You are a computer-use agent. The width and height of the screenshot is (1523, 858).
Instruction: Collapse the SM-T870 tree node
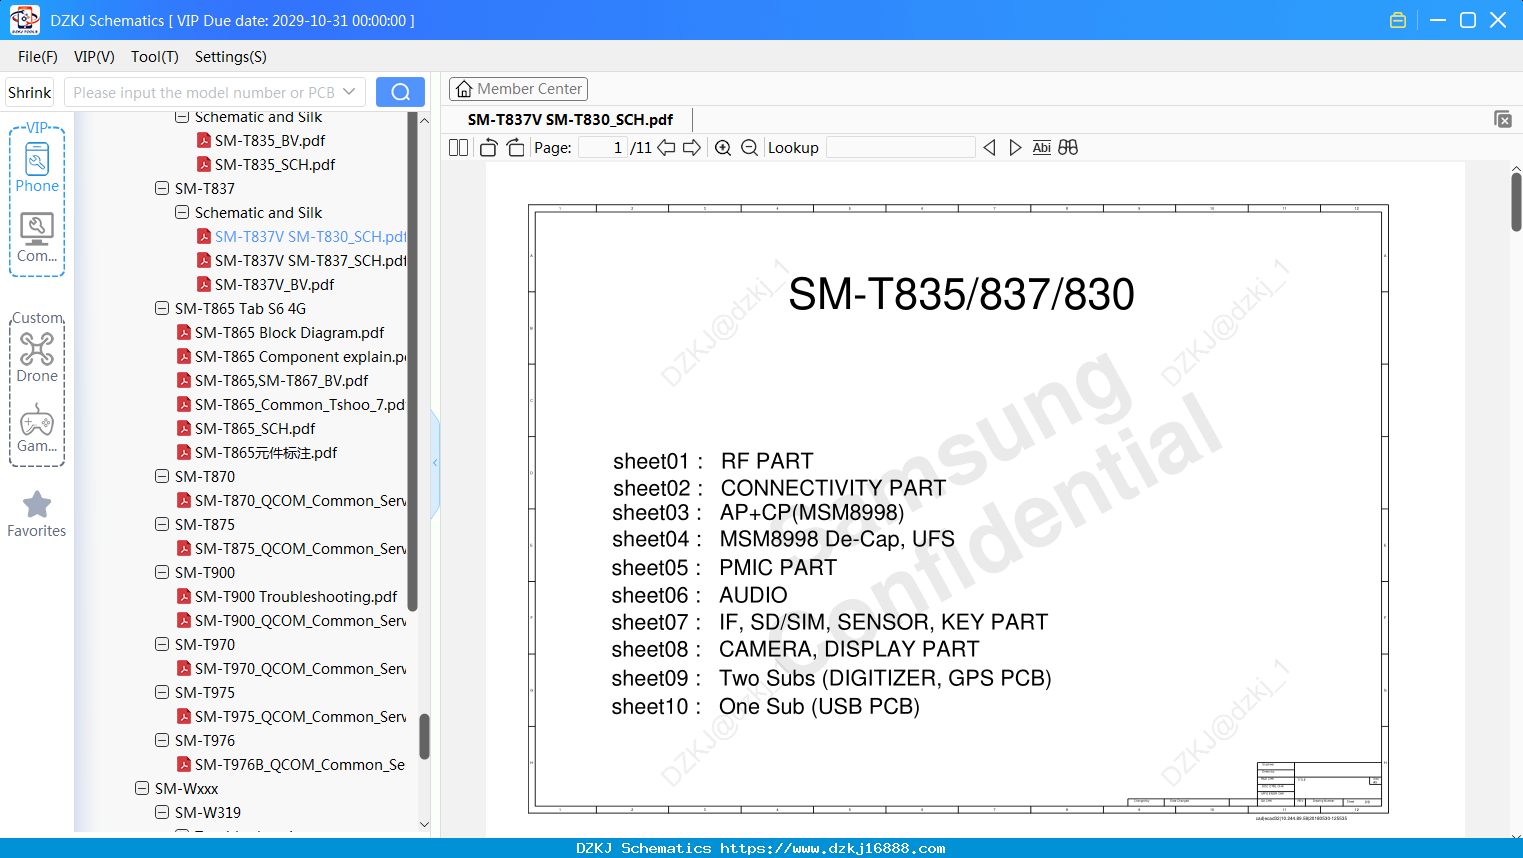(162, 476)
